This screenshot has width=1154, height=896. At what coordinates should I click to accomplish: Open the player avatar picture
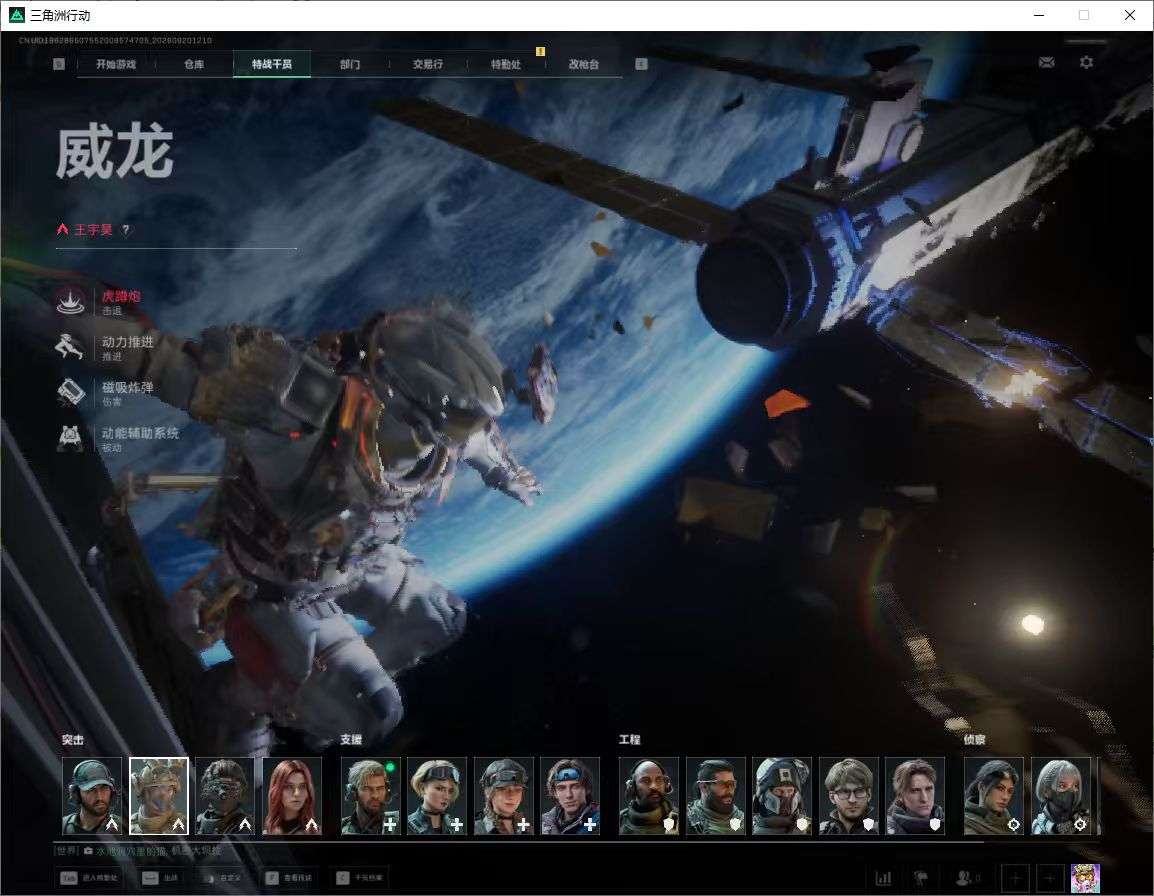coord(1085,878)
